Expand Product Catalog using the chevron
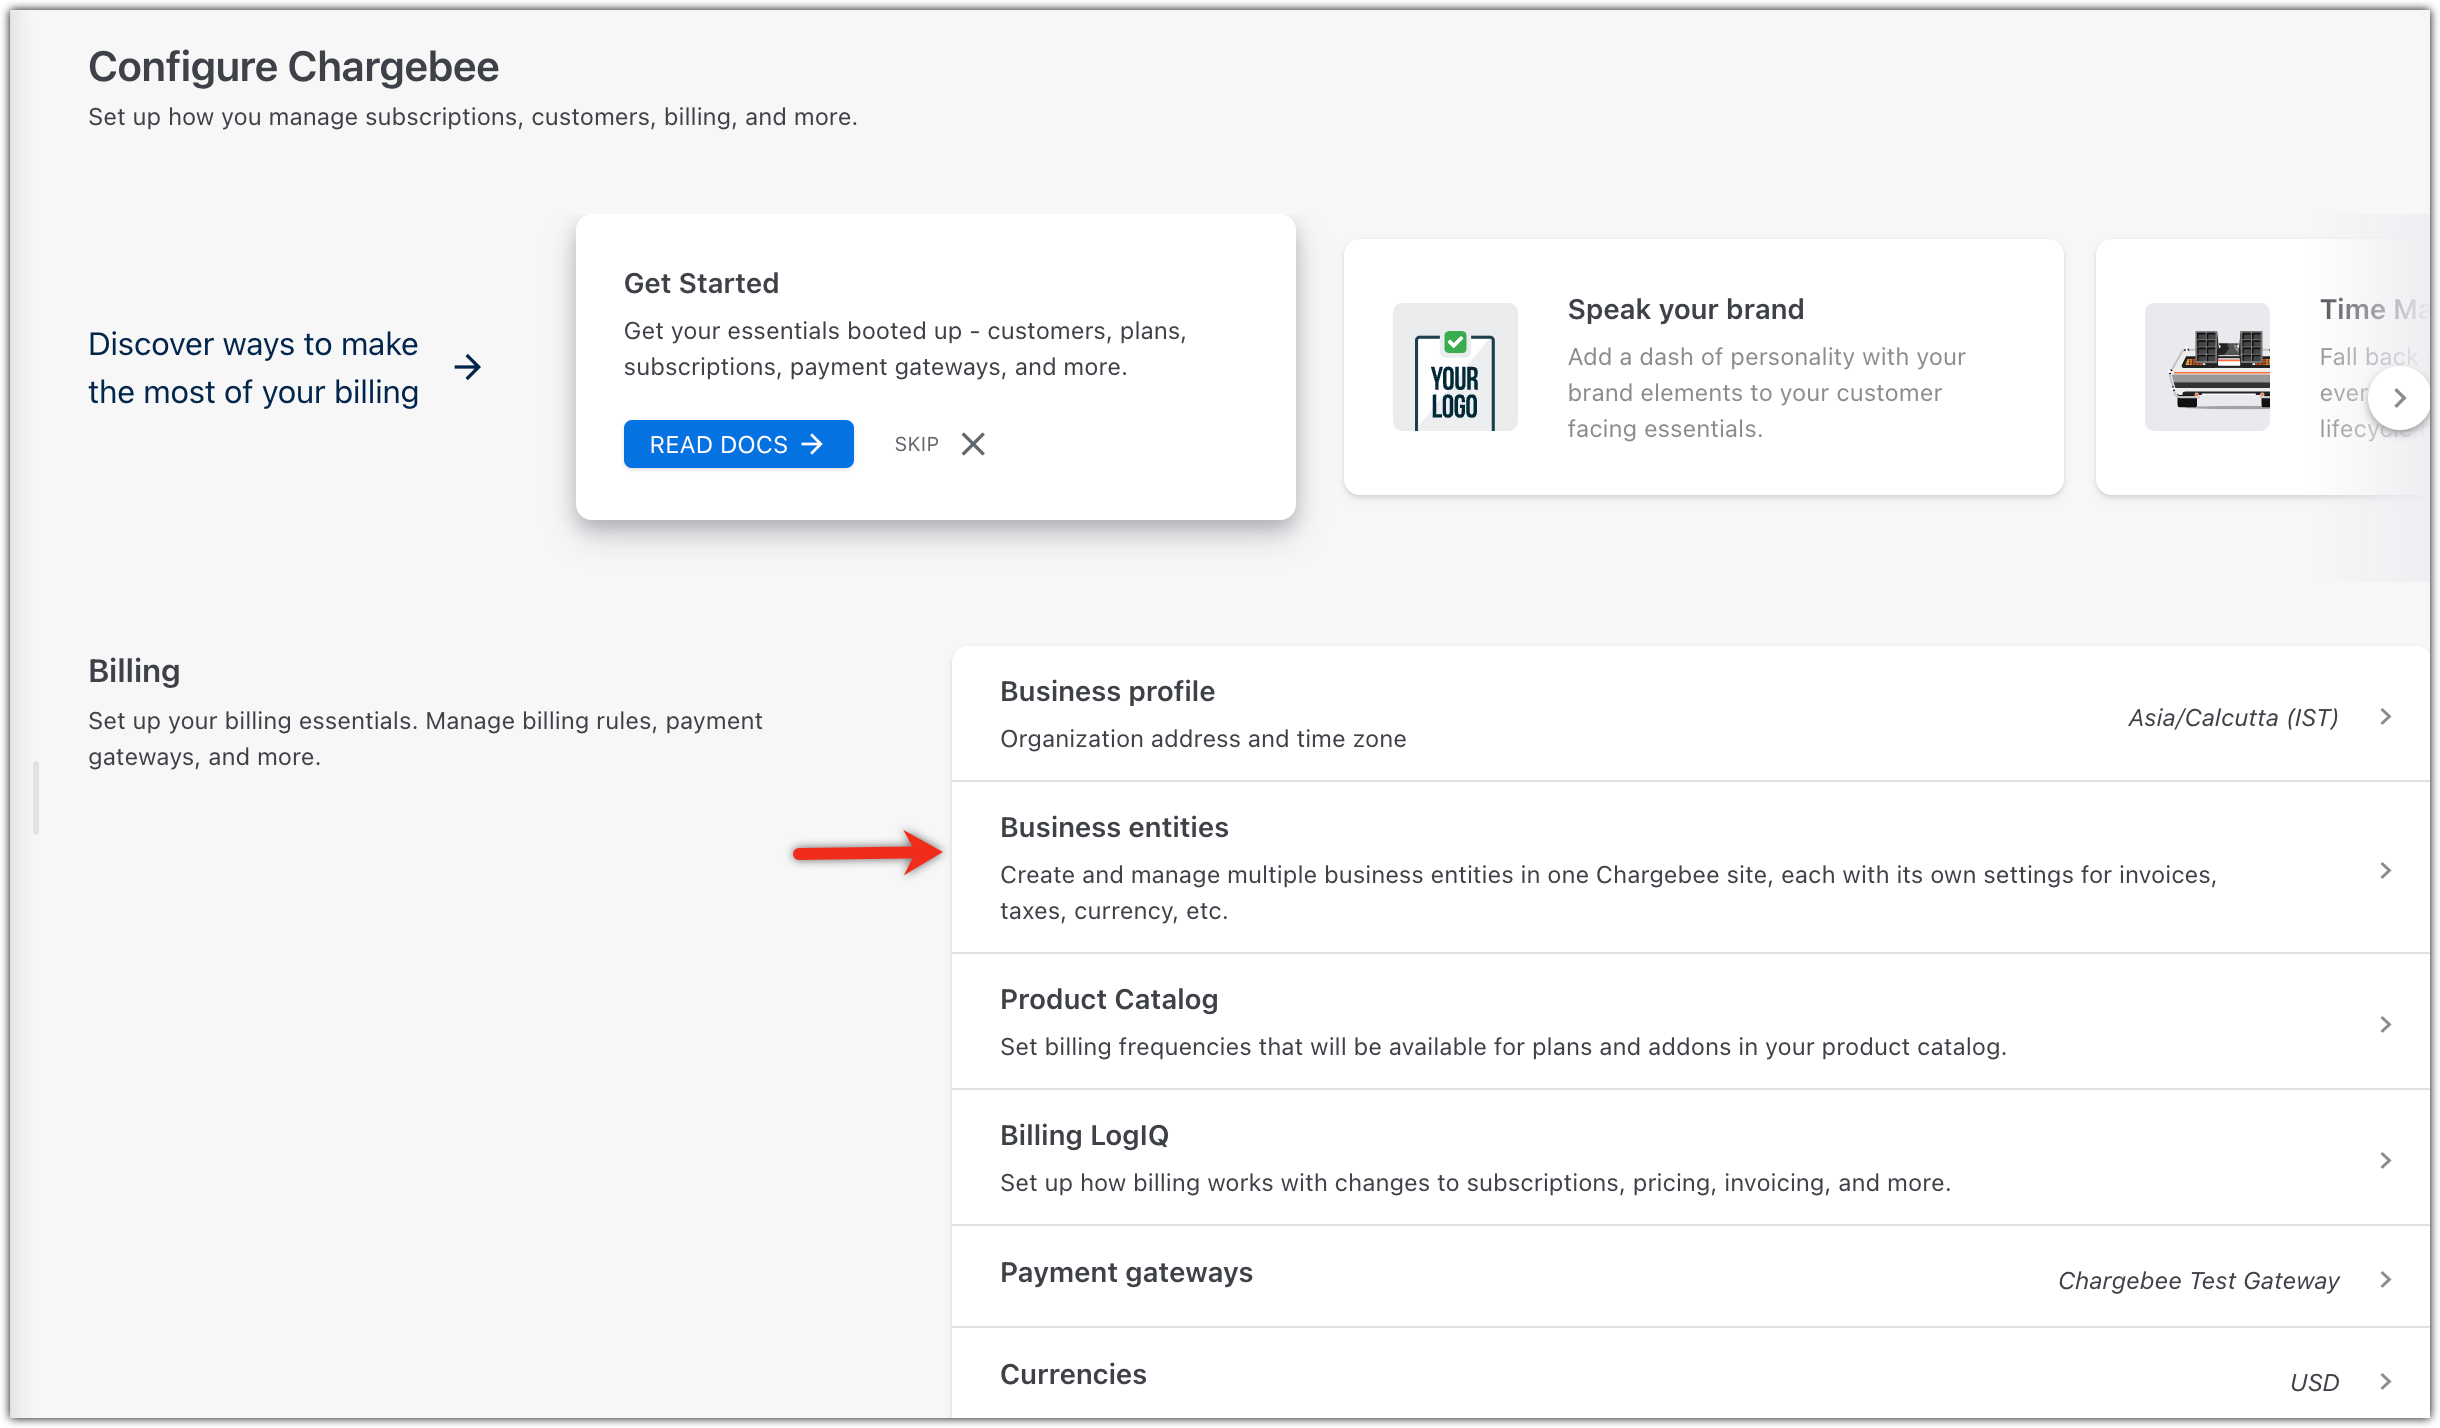Viewport: 2440px width, 1428px height. (x=2386, y=1025)
